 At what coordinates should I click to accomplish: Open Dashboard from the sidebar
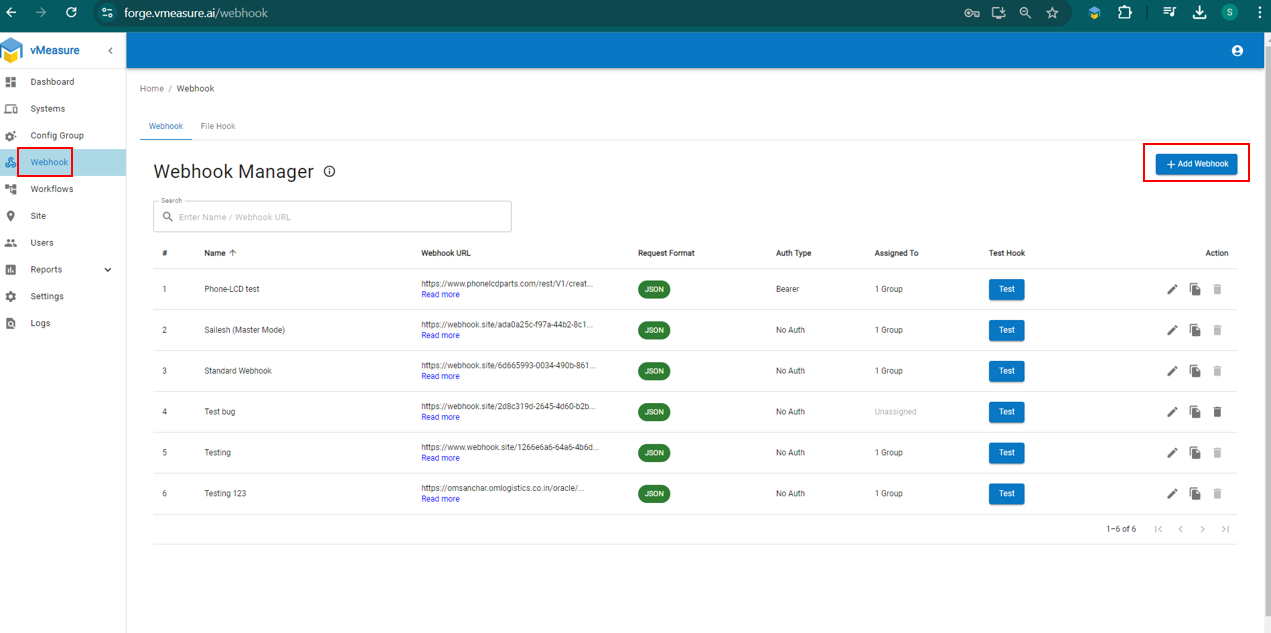pyautogui.click(x=52, y=82)
